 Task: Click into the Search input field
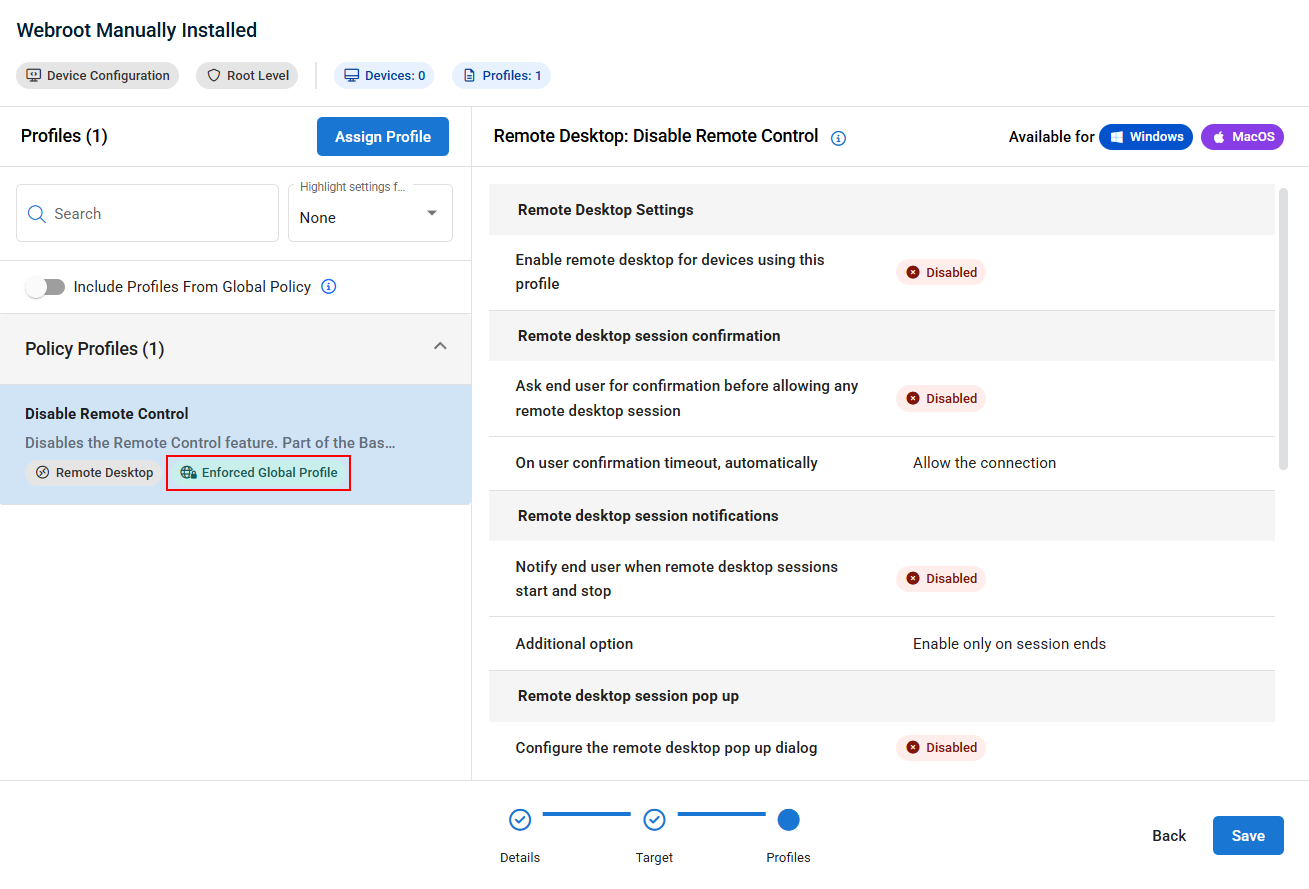coord(147,213)
